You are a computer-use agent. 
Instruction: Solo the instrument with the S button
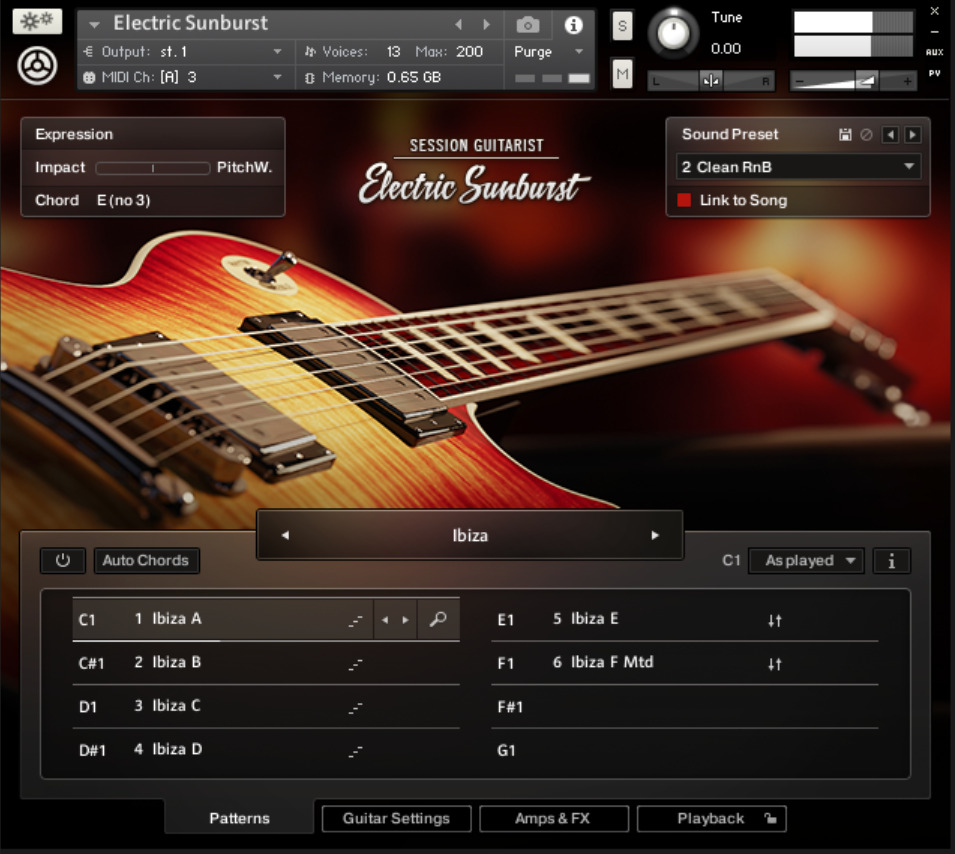tap(622, 26)
